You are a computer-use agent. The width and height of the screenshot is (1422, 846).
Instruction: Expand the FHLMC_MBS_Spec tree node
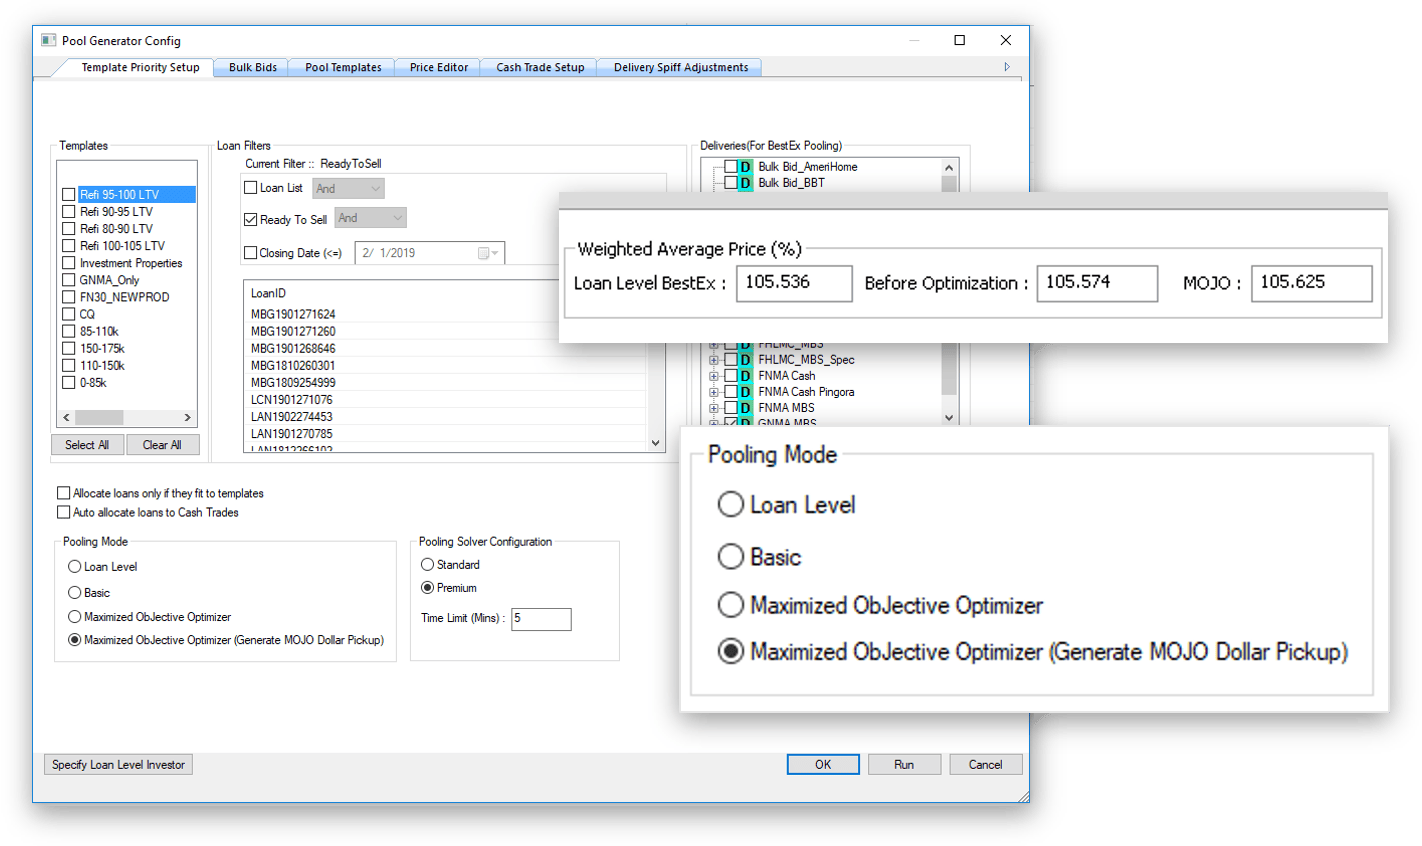click(714, 360)
